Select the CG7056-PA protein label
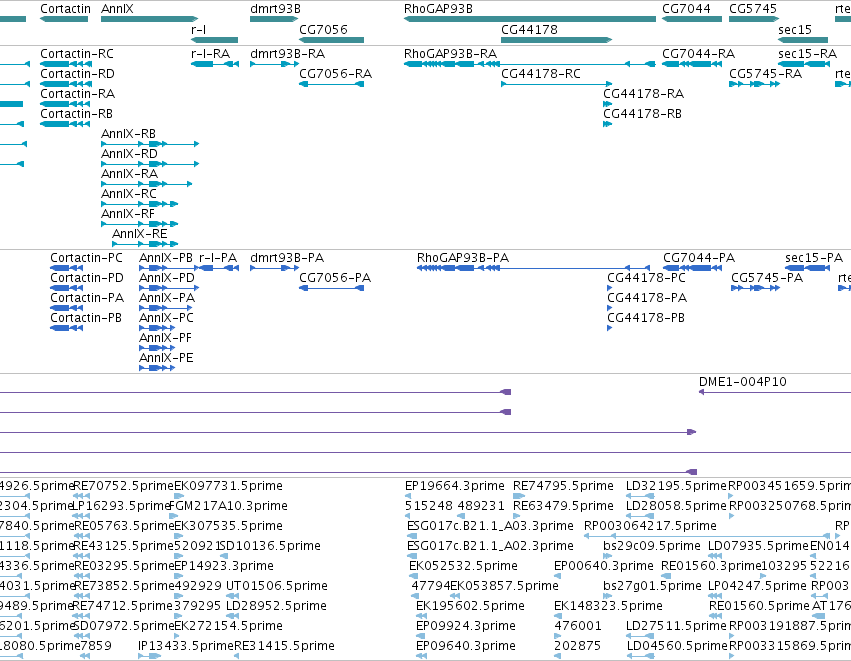 click(335, 278)
